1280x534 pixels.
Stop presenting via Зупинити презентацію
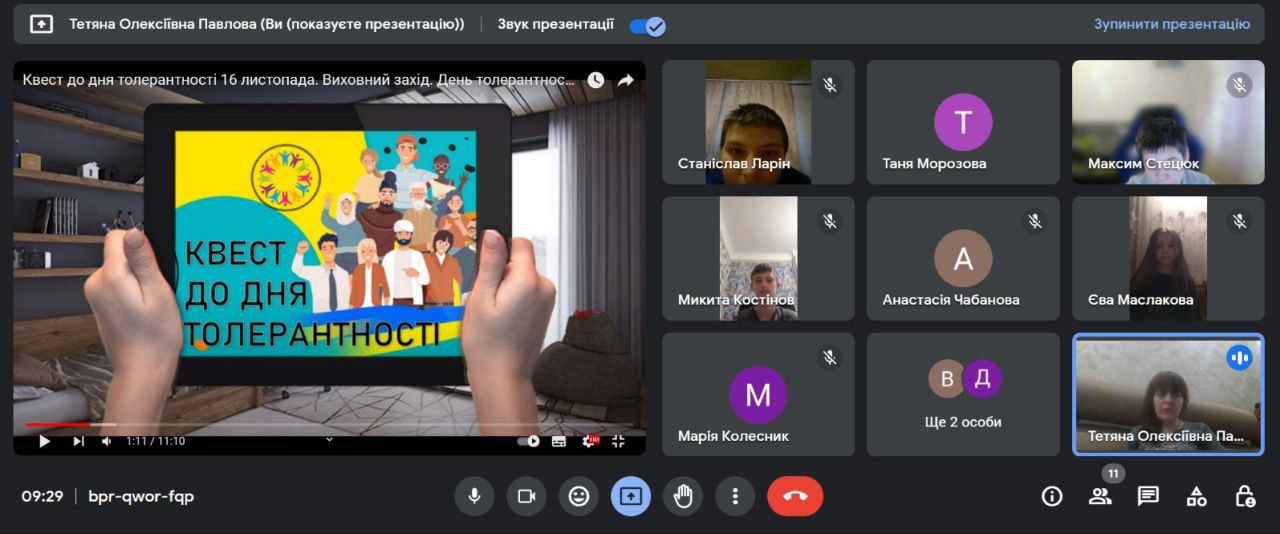(1171, 24)
